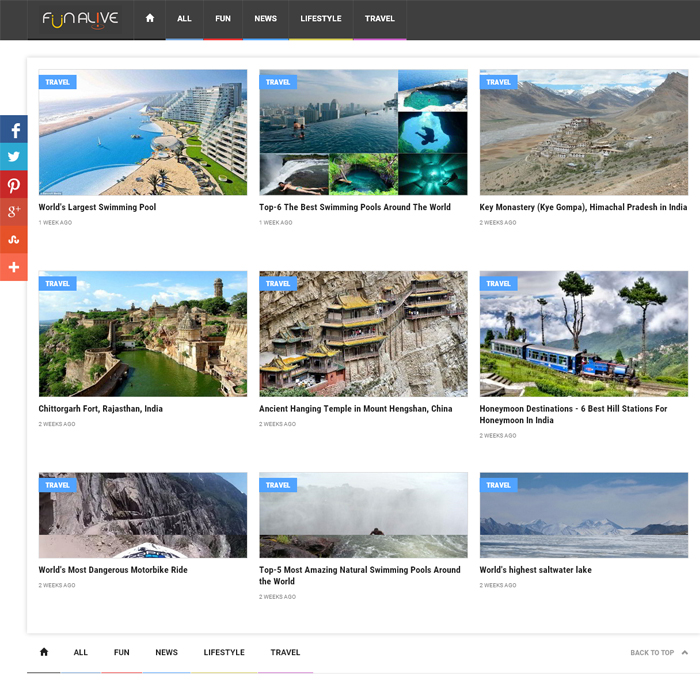Click the Fun Alive site logo
The image size is (700, 700).
tap(80, 19)
